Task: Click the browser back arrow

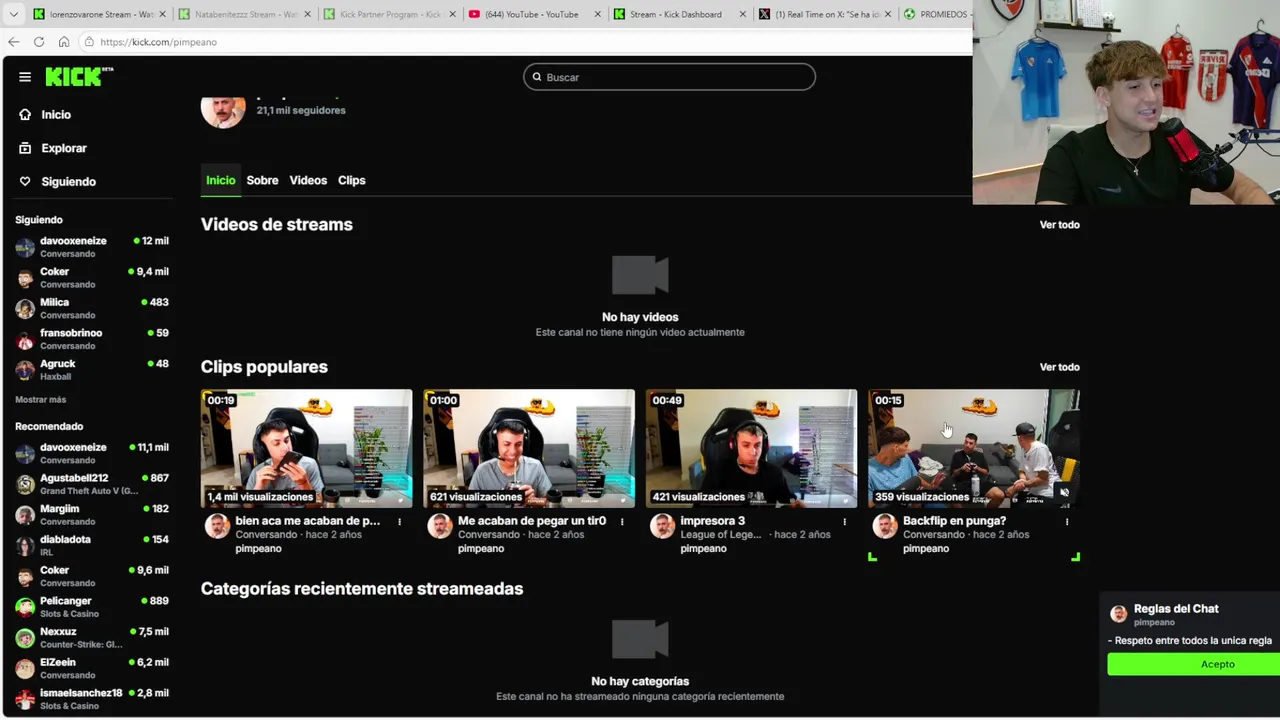Action: click(x=13, y=42)
